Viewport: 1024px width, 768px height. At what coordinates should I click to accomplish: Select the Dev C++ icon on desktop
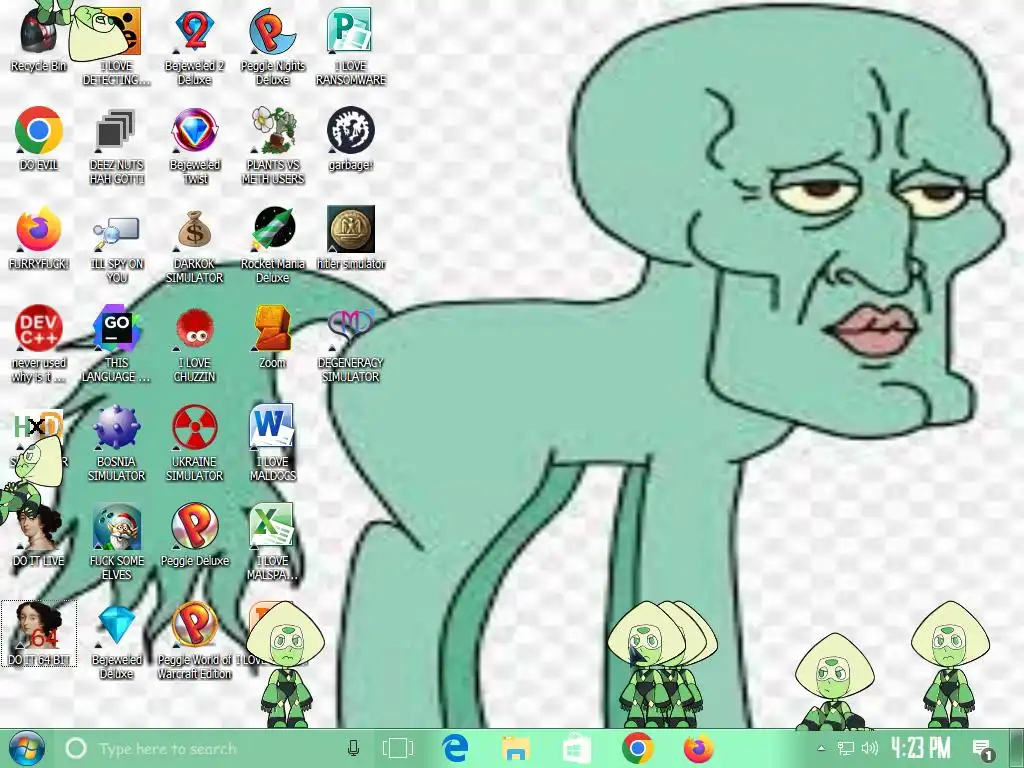39,344
